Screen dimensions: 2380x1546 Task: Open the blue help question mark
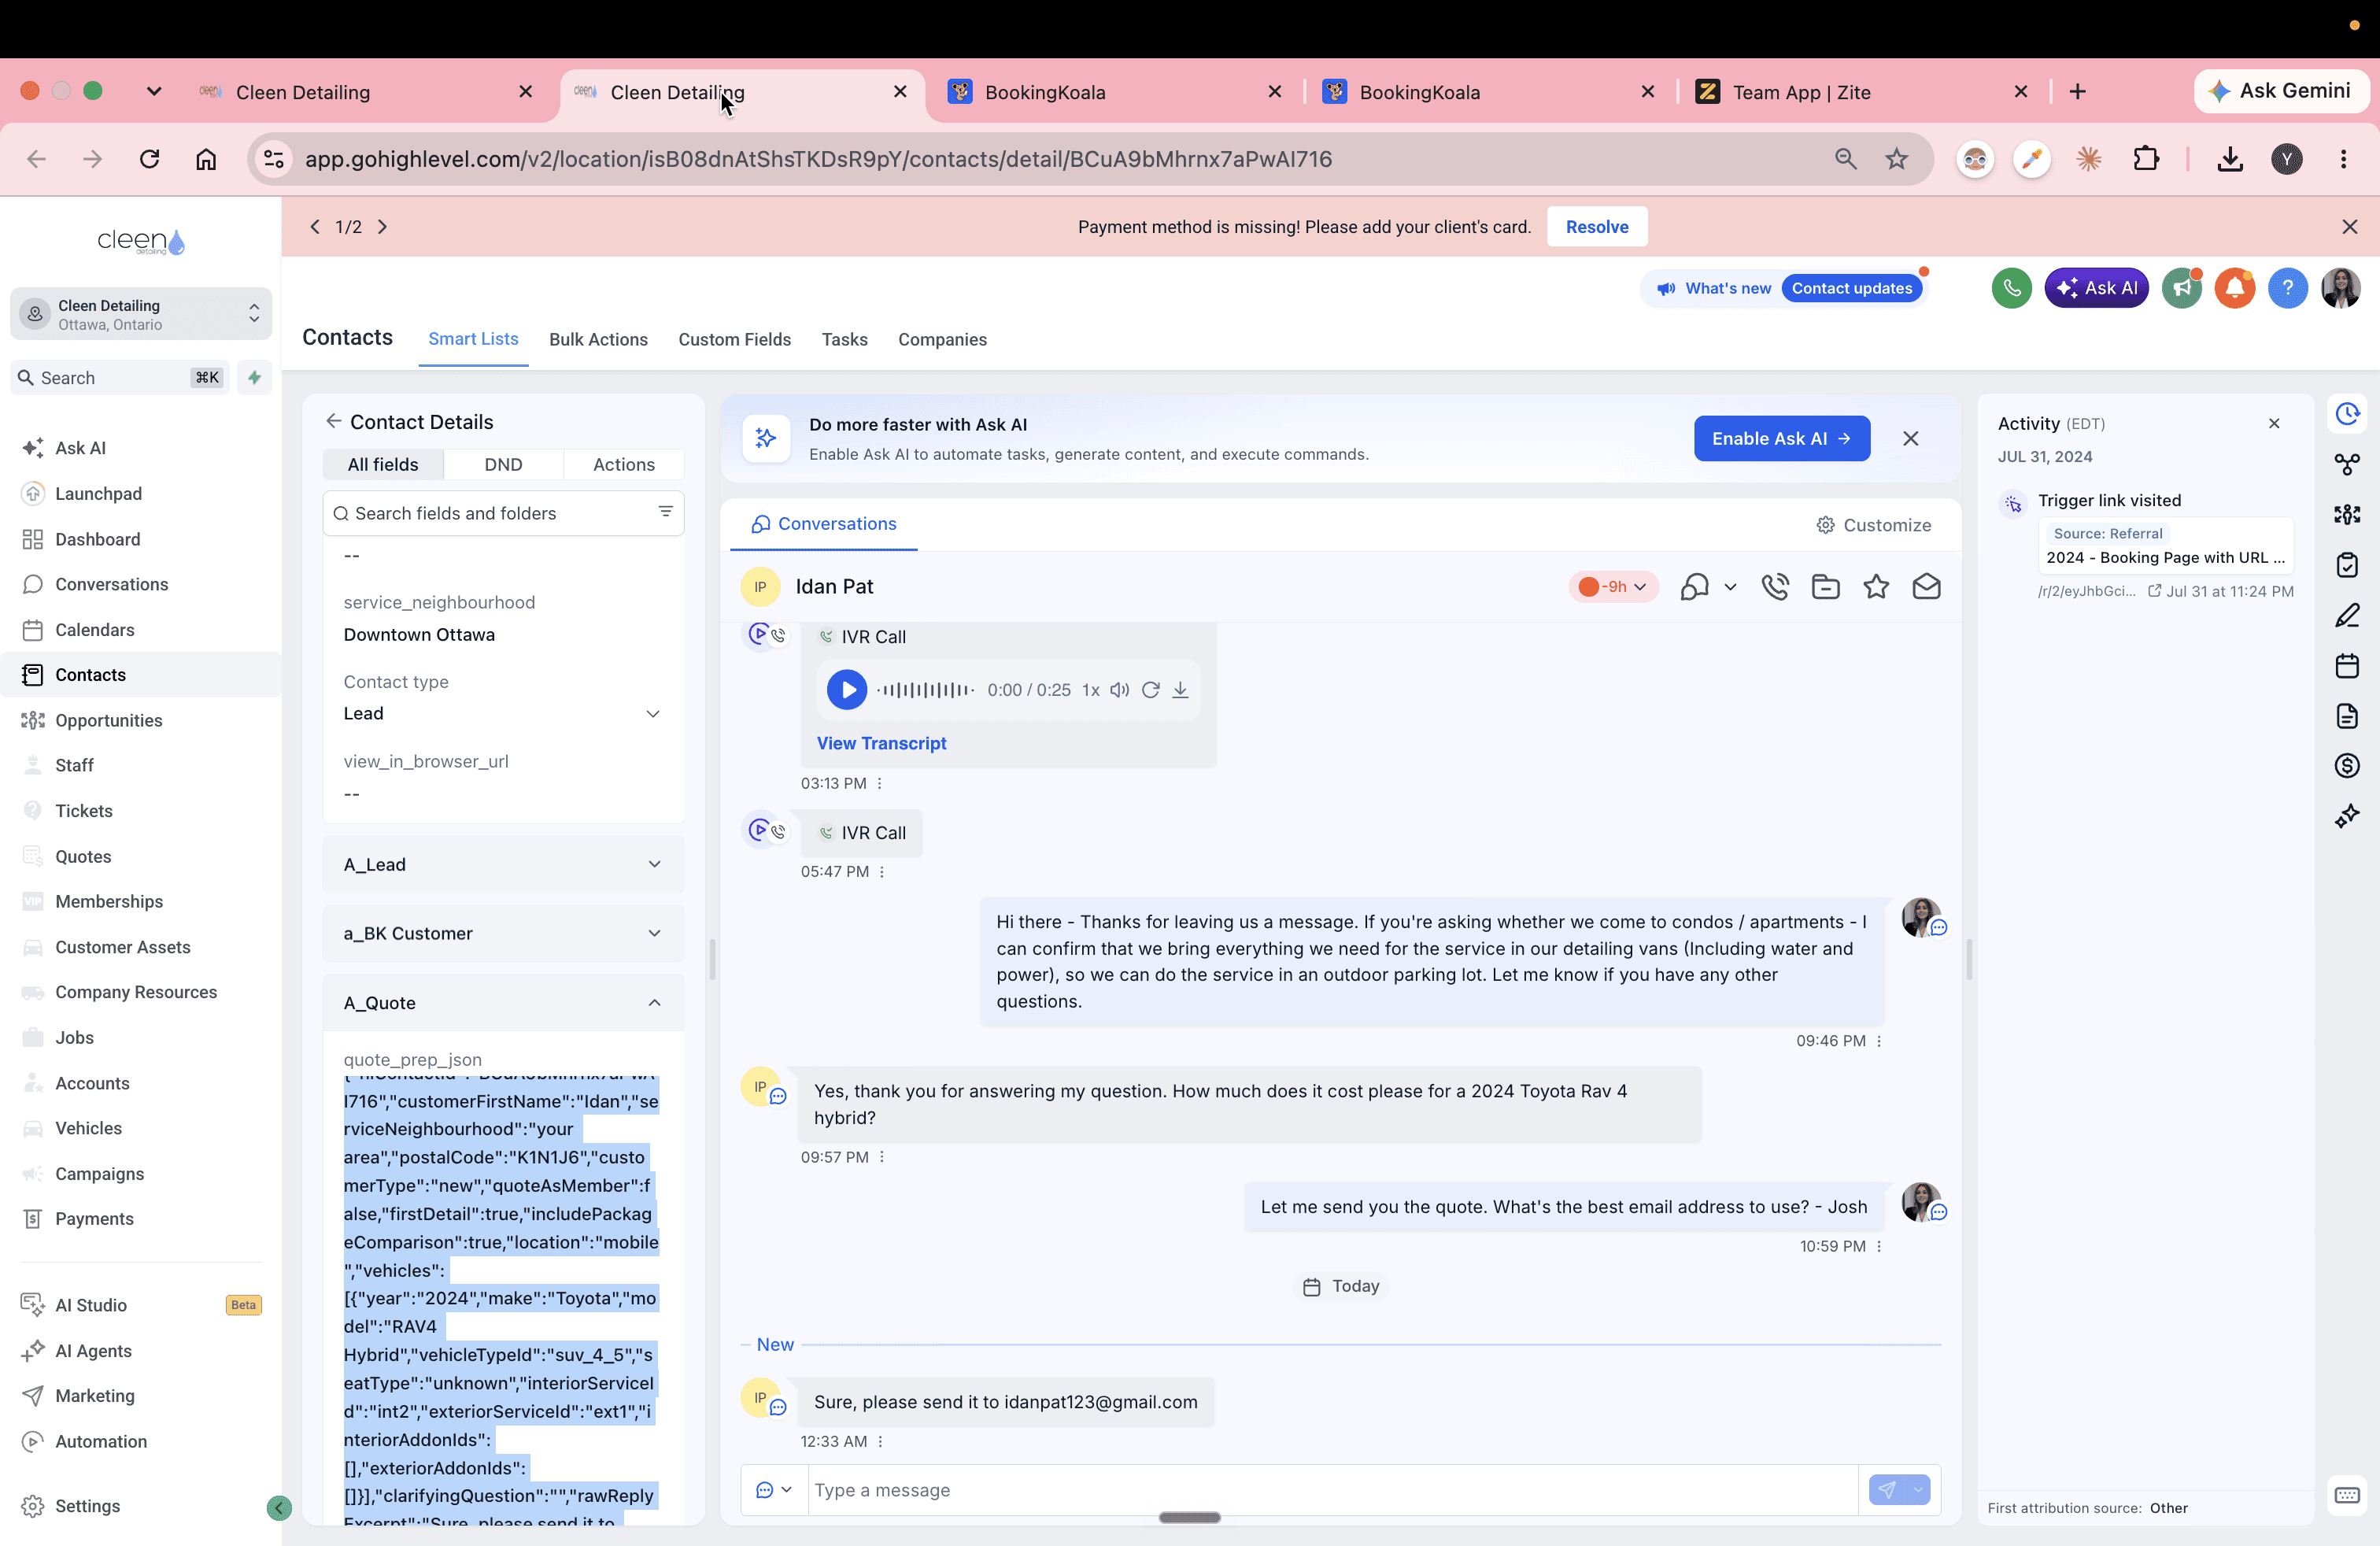[2287, 288]
